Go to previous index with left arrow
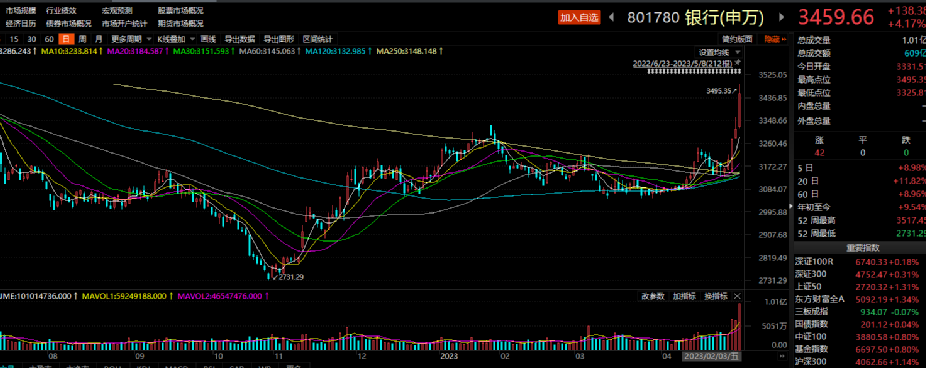The height and width of the screenshot is (368, 926). coord(612,17)
